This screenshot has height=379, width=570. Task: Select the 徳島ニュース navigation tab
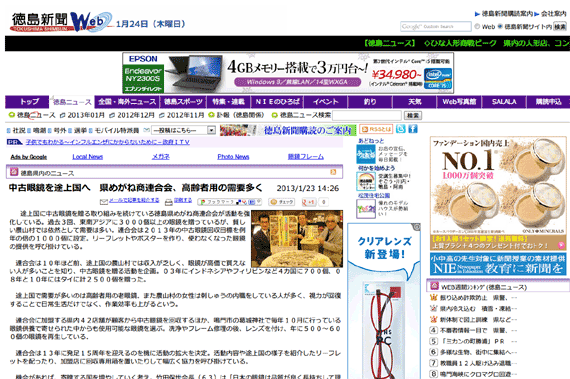pos(72,102)
